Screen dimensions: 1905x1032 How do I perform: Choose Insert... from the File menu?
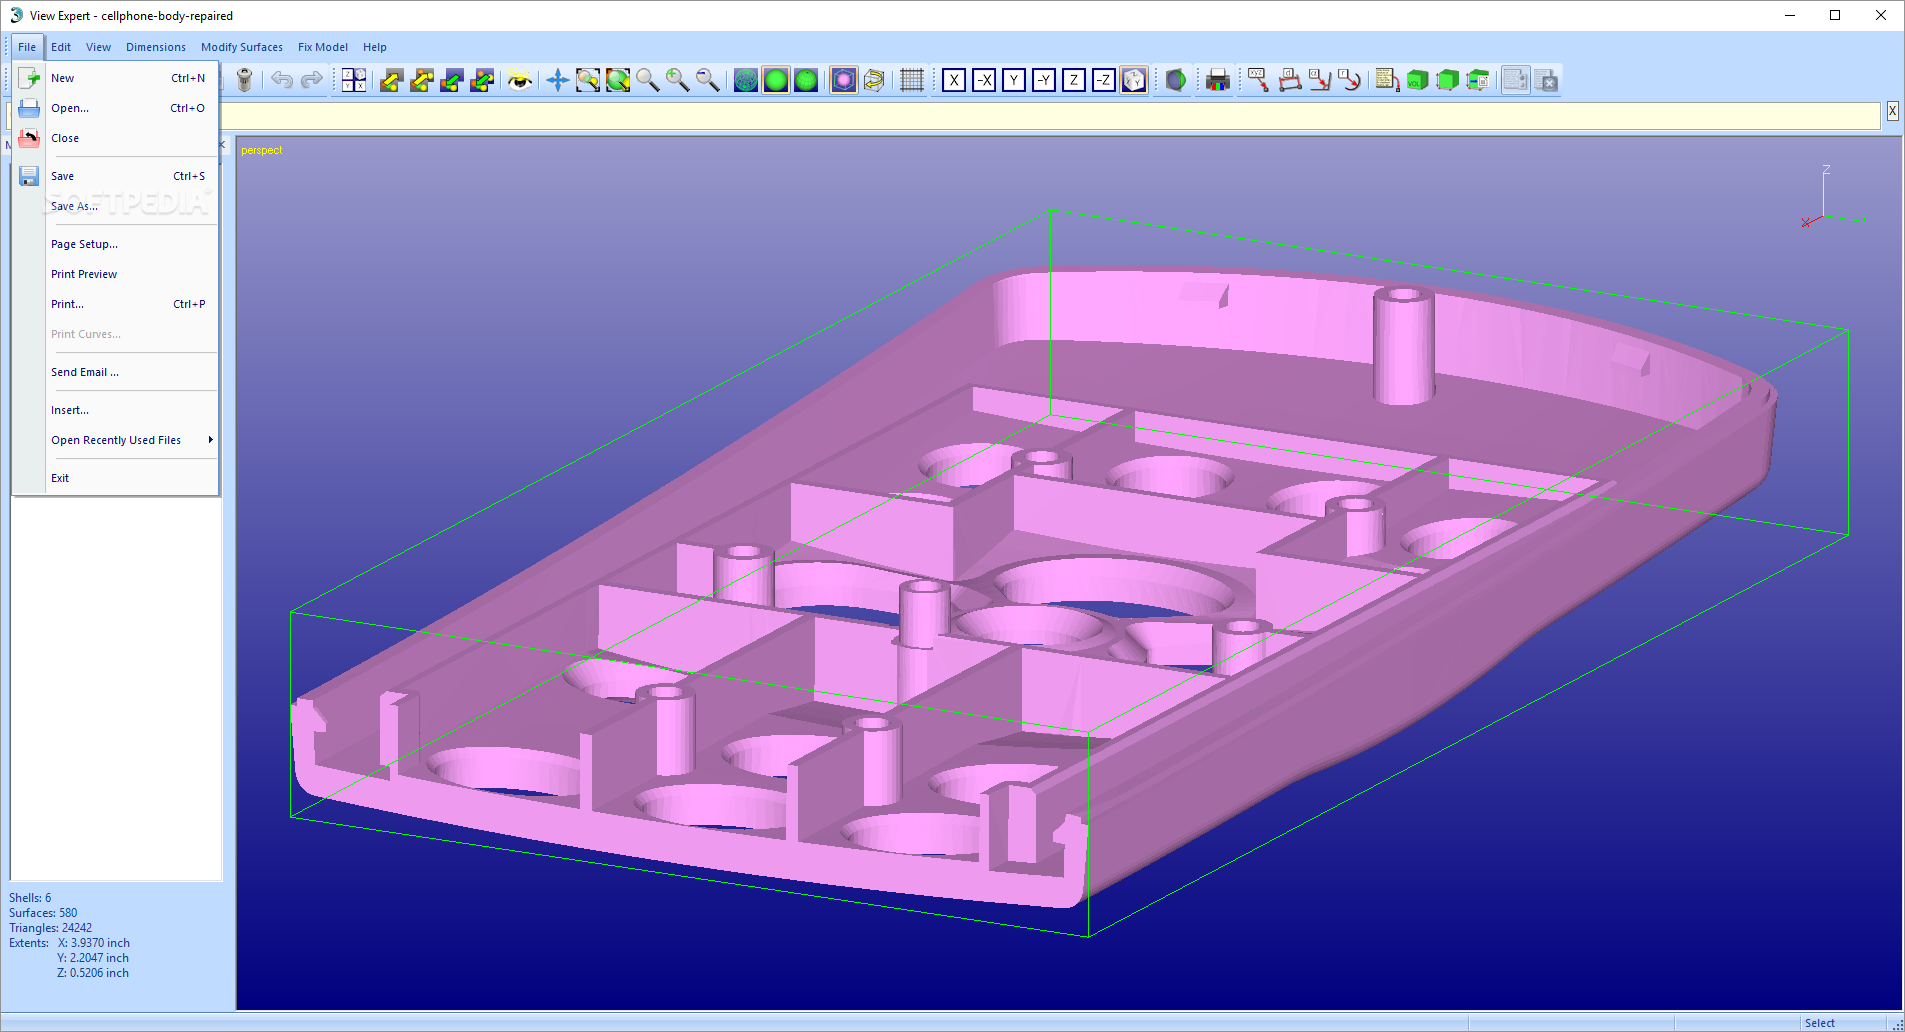coord(116,410)
